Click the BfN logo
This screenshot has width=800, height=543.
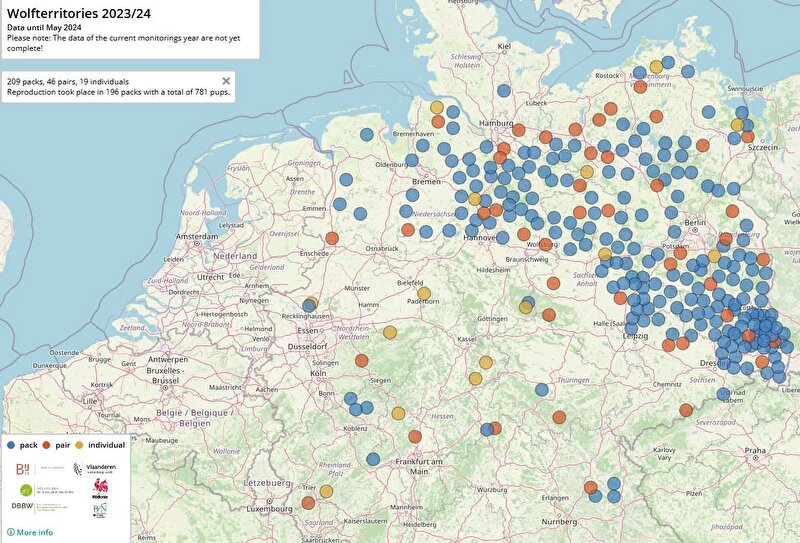[99, 509]
